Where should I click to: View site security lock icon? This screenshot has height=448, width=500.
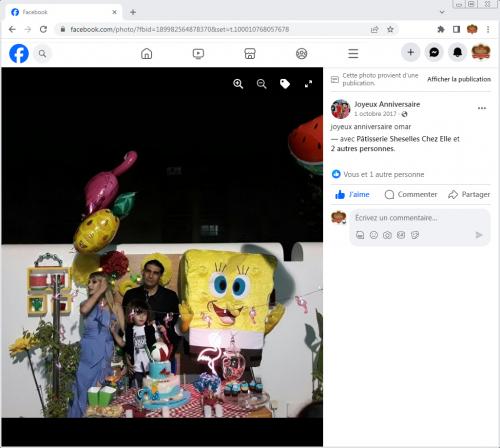63,29
